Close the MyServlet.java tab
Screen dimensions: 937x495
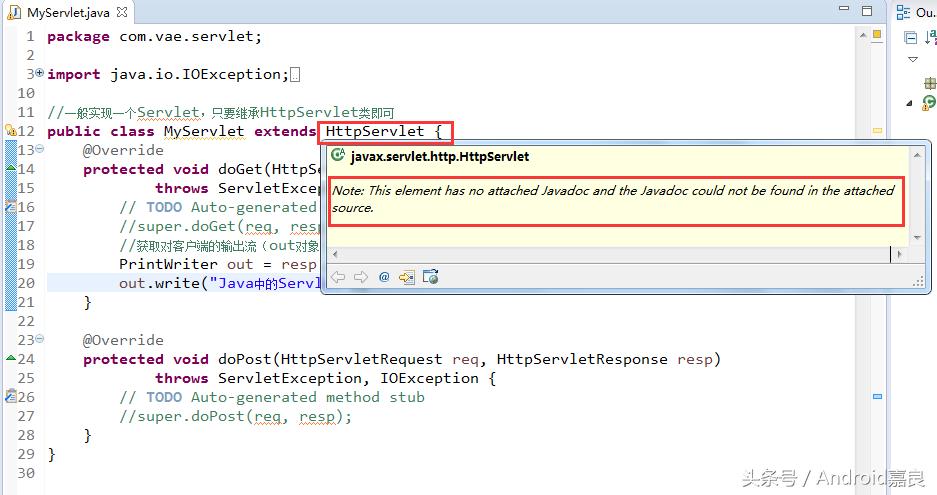(x=122, y=11)
